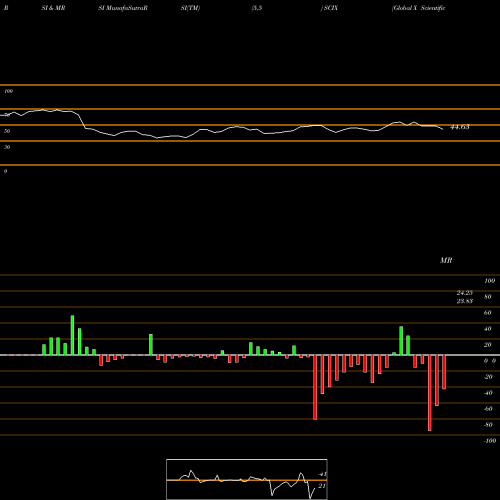
Task: Click the MR axis label 80
Action: tap(488, 297)
